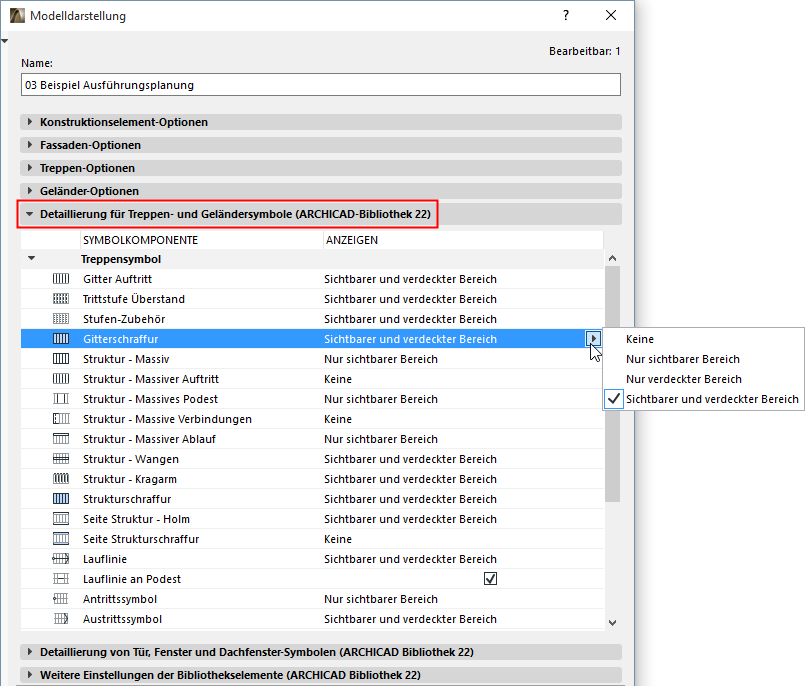Select the Struktur - Kragarm row label
The height and width of the screenshot is (686, 805).
(x=130, y=479)
